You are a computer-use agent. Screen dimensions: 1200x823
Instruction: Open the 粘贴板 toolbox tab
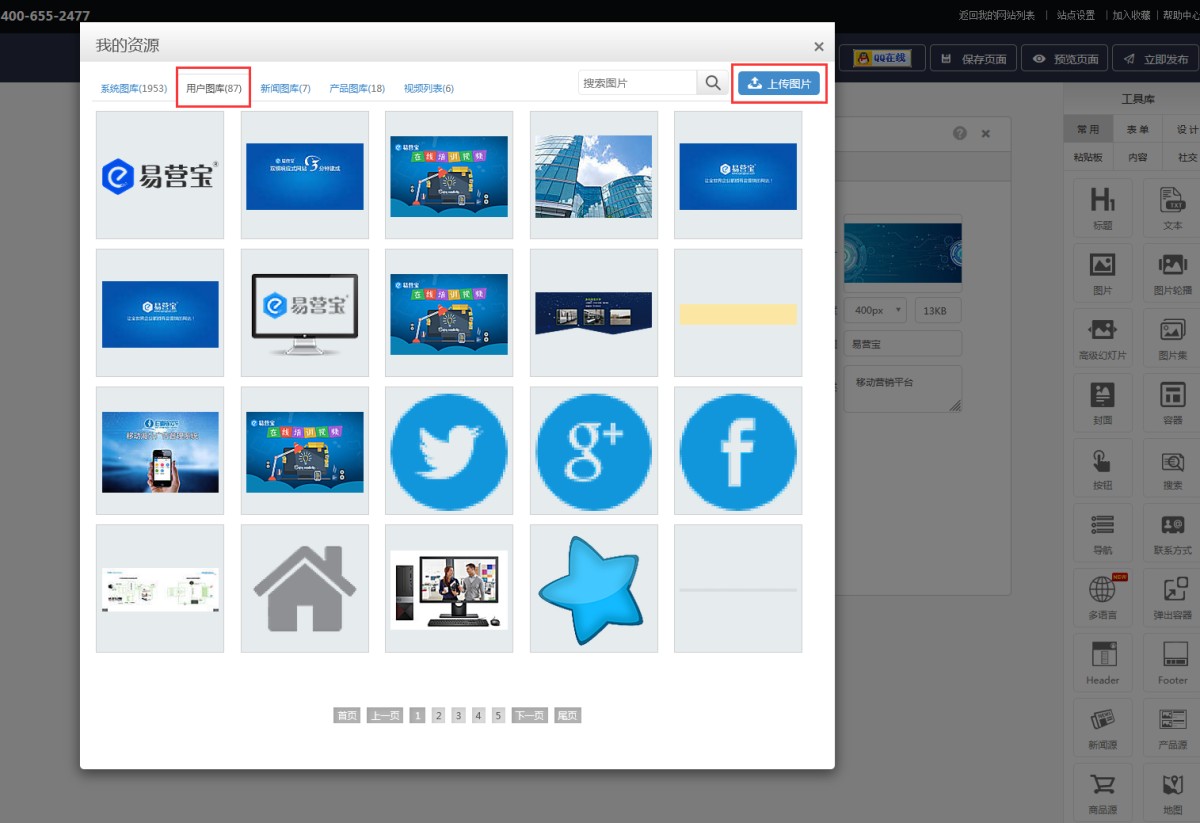coord(1088,157)
